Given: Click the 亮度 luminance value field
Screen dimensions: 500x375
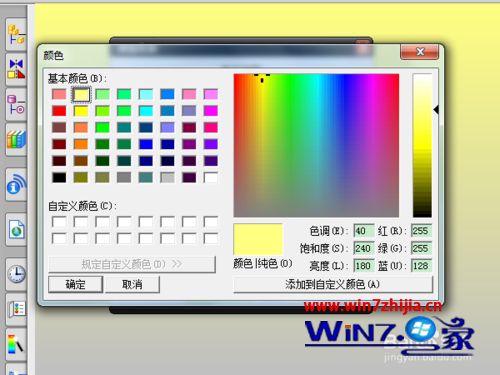Looking at the screenshot, I should click(363, 266).
